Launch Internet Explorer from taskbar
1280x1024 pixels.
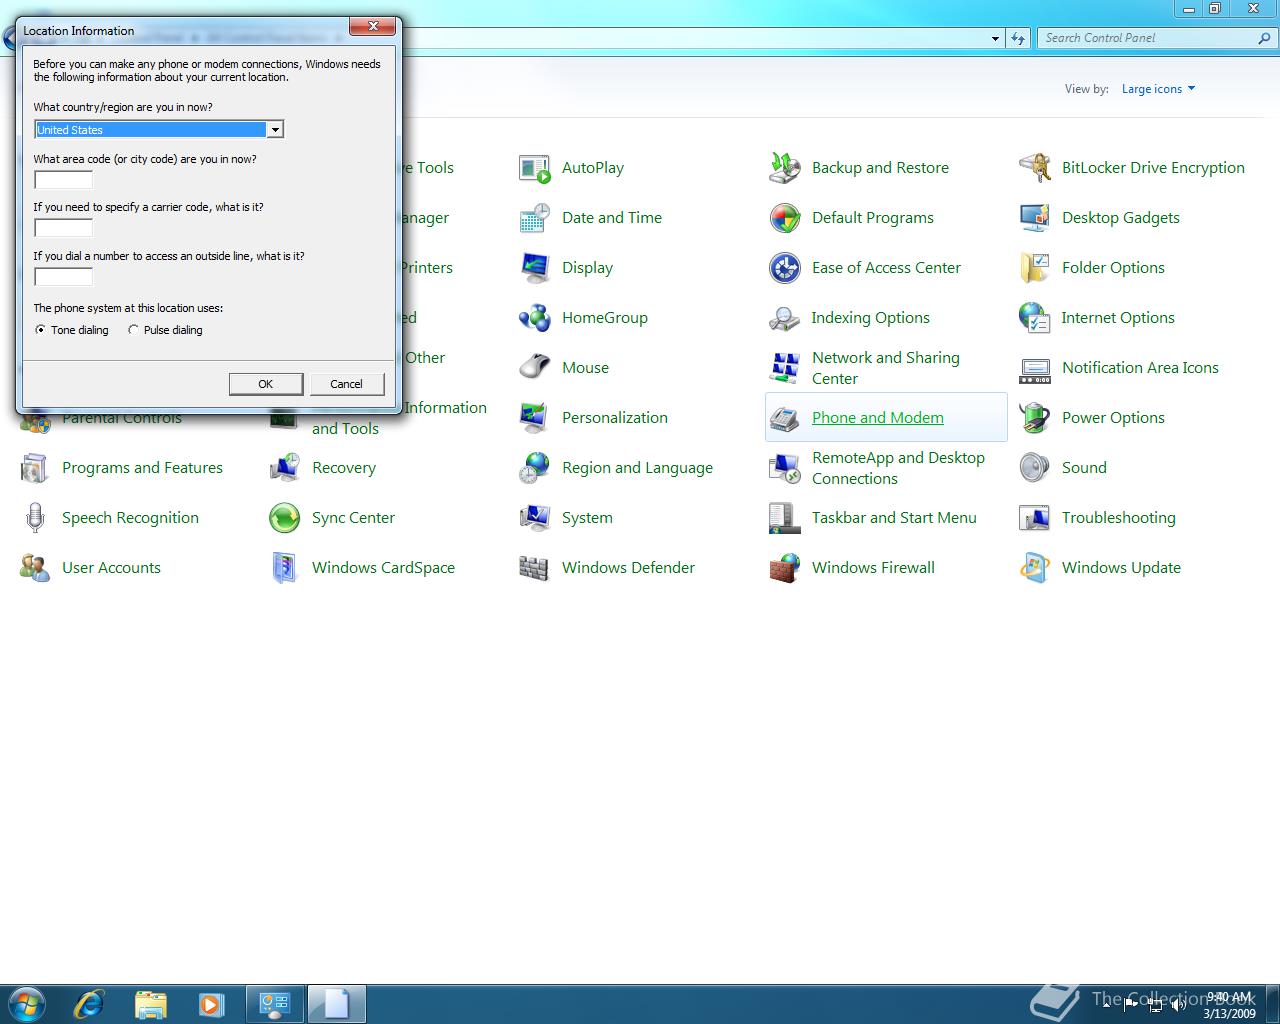tap(89, 1003)
